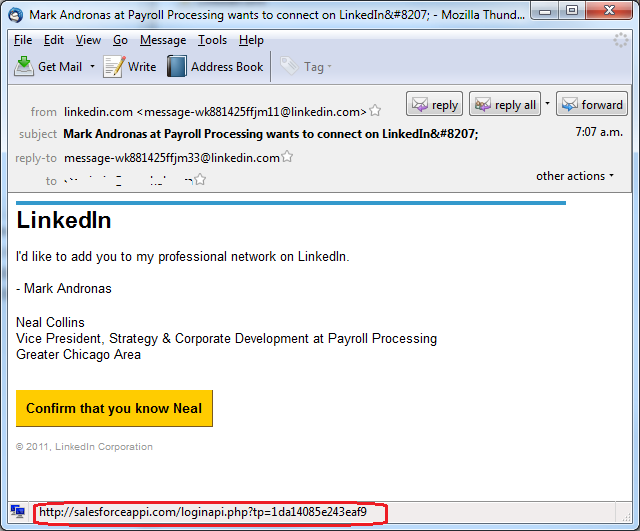Click the email subject line text
Image resolution: width=640 pixels, height=531 pixels.
click(x=271, y=134)
